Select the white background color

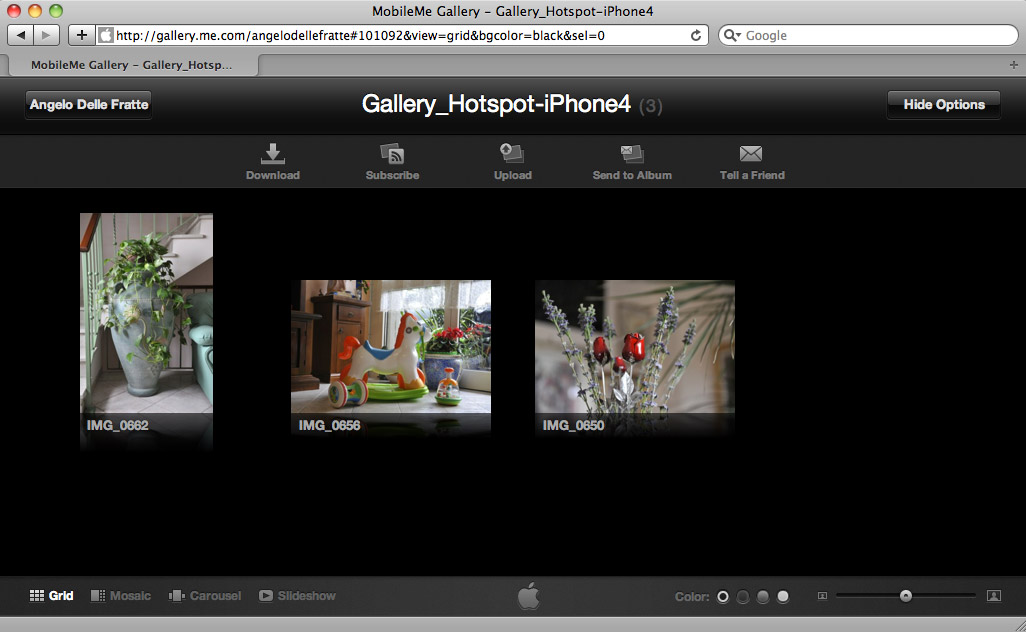pos(783,596)
